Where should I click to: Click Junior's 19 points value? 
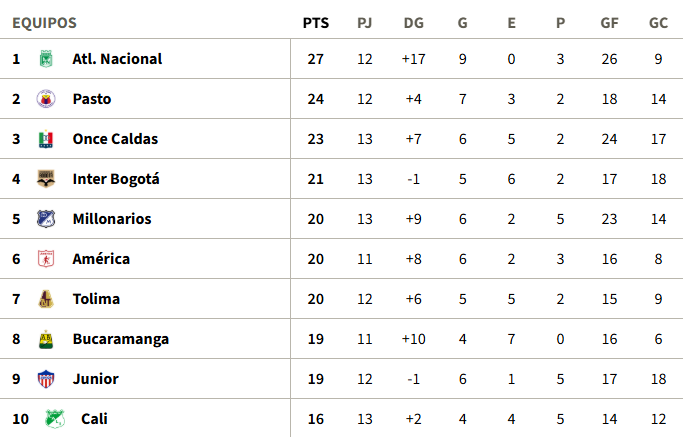click(x=315, y=379)
